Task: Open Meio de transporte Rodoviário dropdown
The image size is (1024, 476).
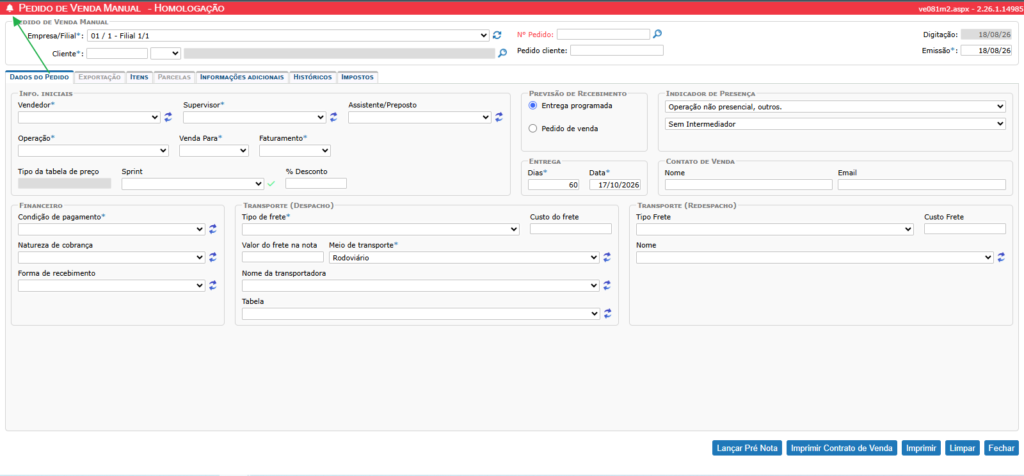Action: tap(464, 257)
